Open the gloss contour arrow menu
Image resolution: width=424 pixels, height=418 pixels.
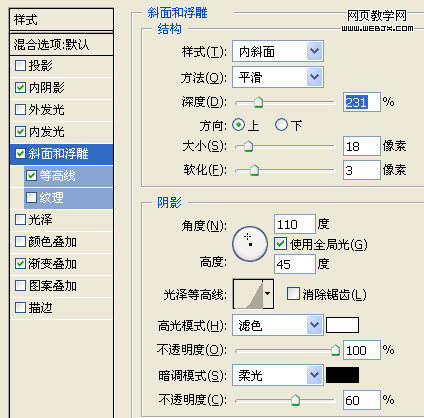point(268,294)
